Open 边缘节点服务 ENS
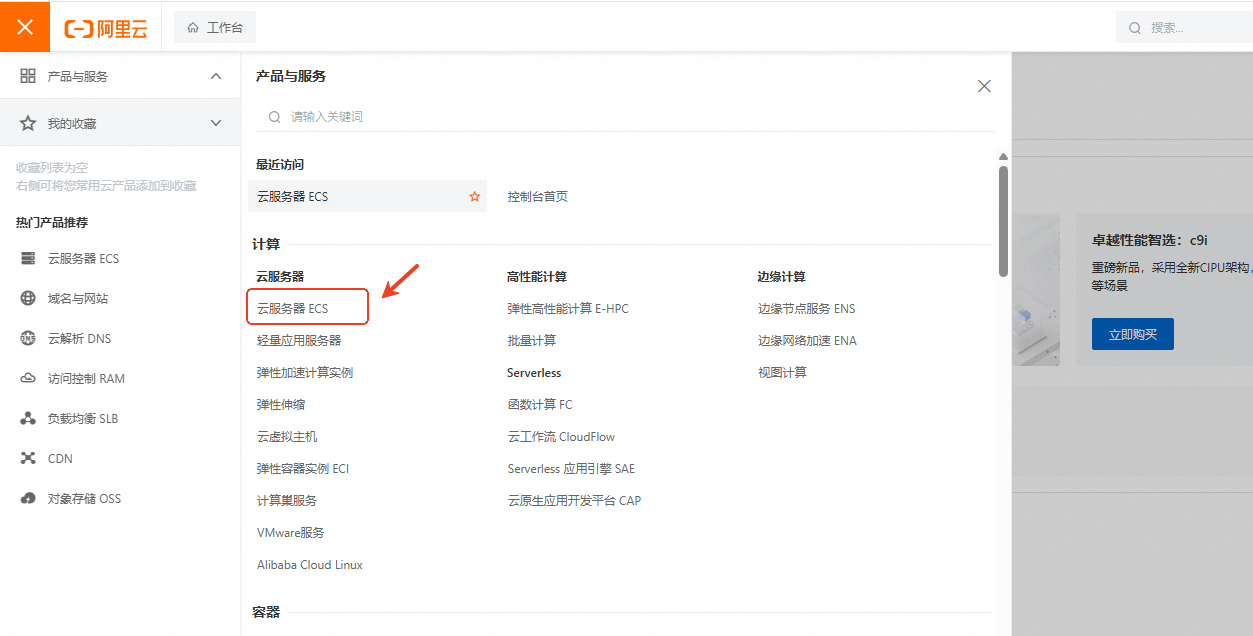Viewport: 1253px width, 636px height. click(807, 309)
